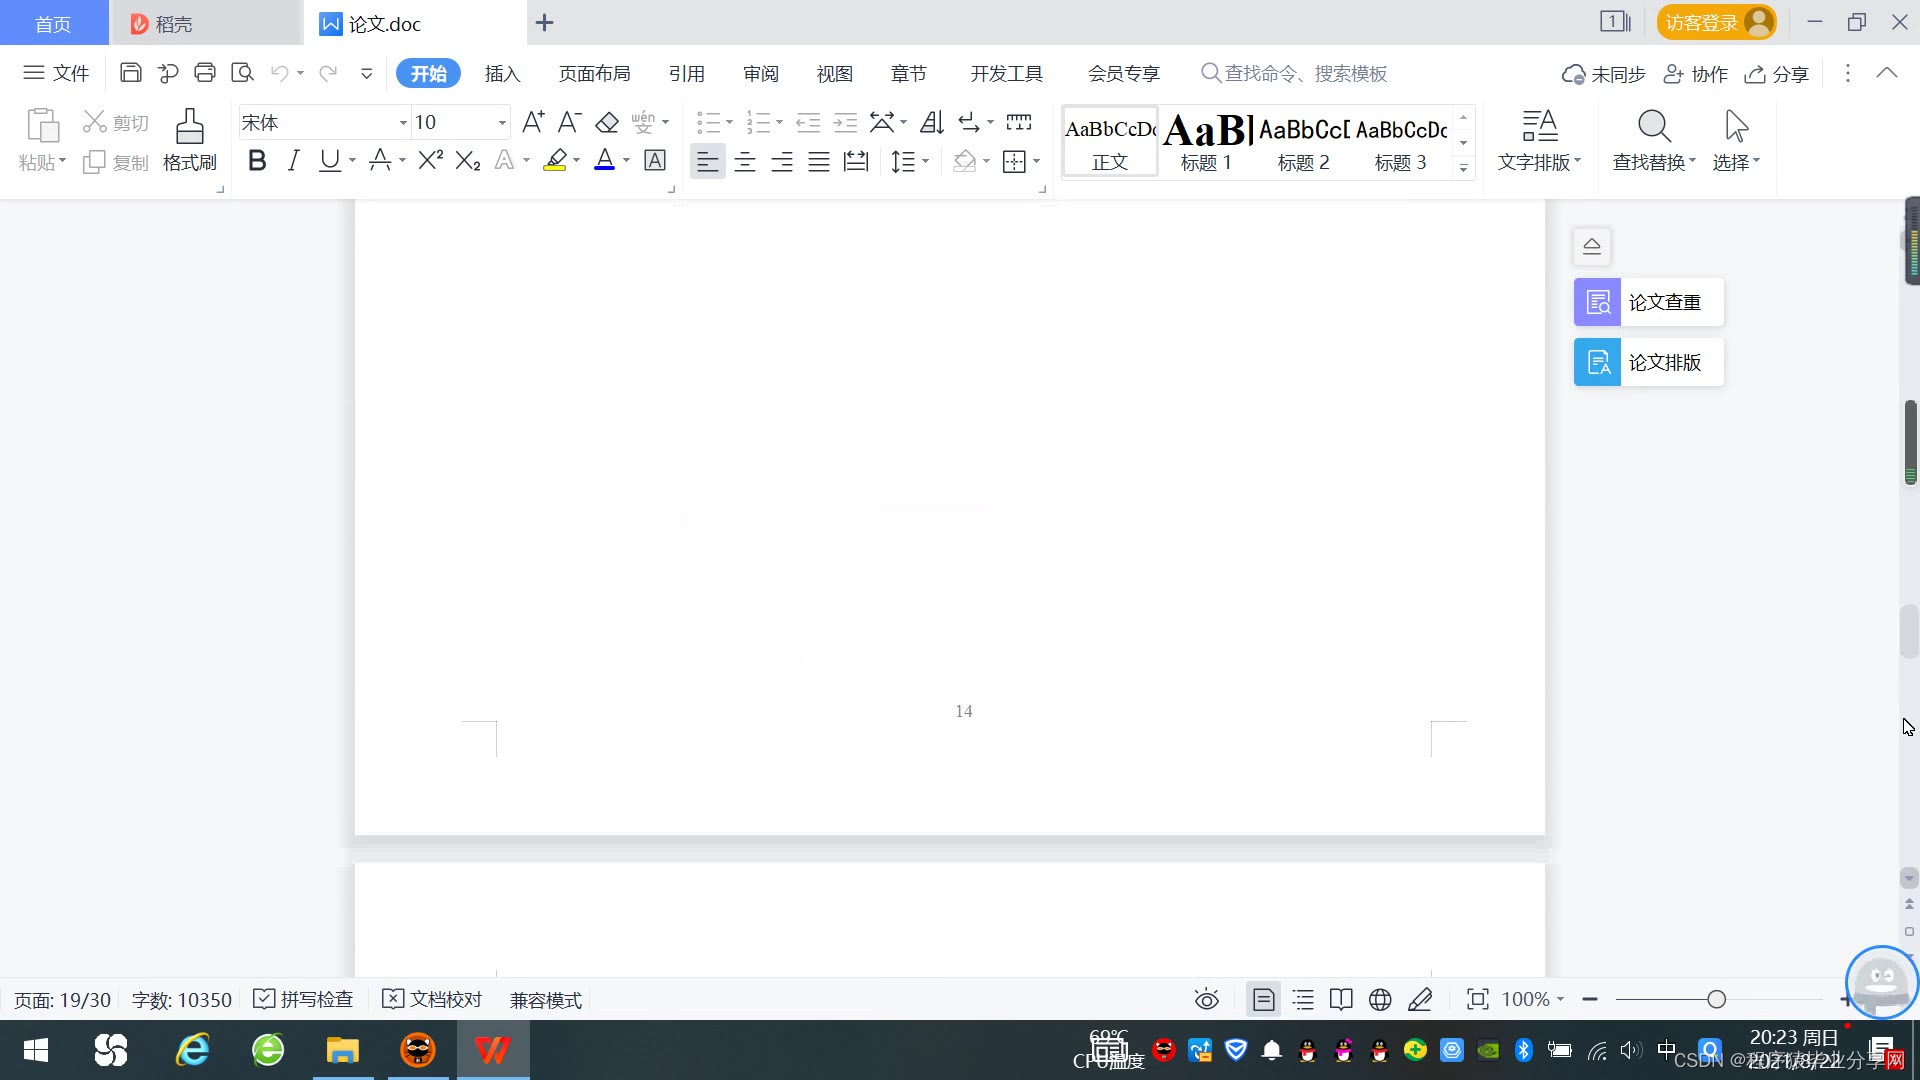
Task: Switch to outline view in status bar
Action: click(x=1303, y=999)
